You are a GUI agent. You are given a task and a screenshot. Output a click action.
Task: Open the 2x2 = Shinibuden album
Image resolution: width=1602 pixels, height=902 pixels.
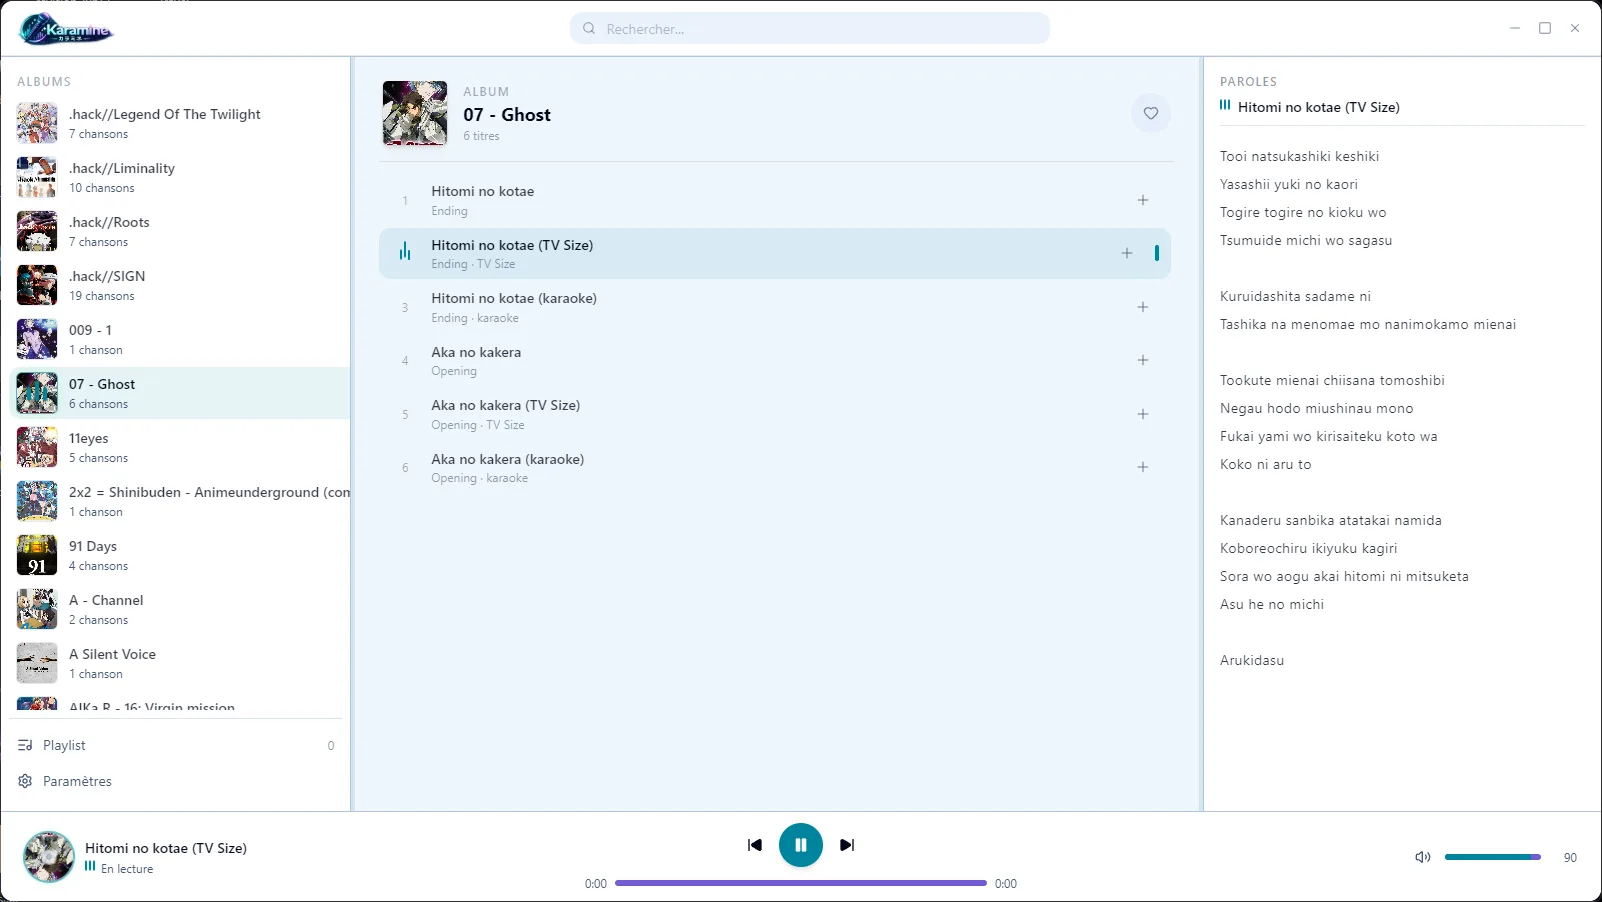click(180, 501)
